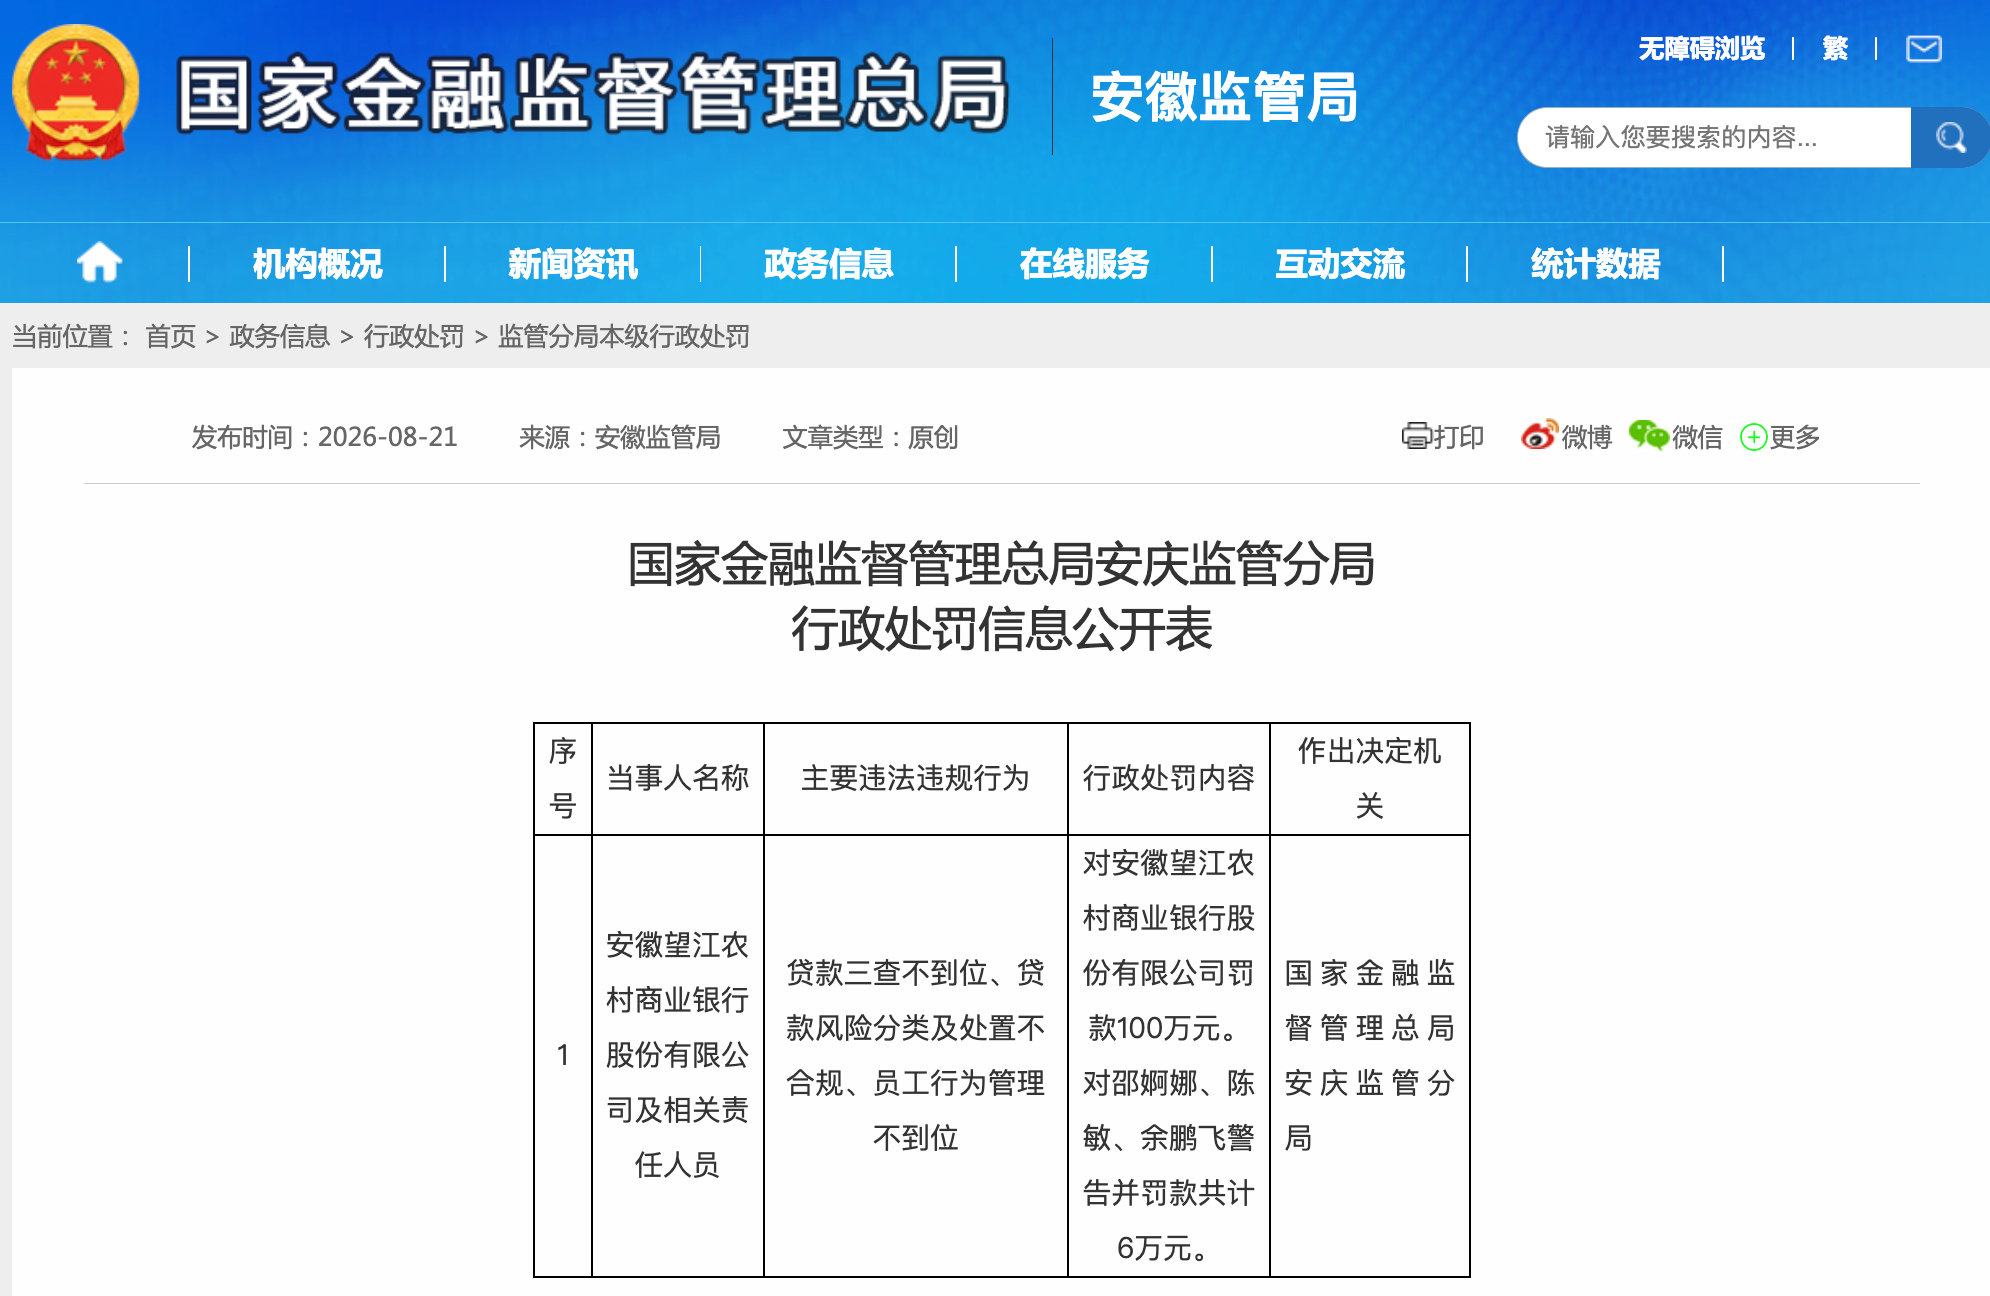Image resolution: width=1990 pixels, height=1296 pixels.
Task: Click 政务信息 in the breadcrumb
Action: click(x=279, y=336)
